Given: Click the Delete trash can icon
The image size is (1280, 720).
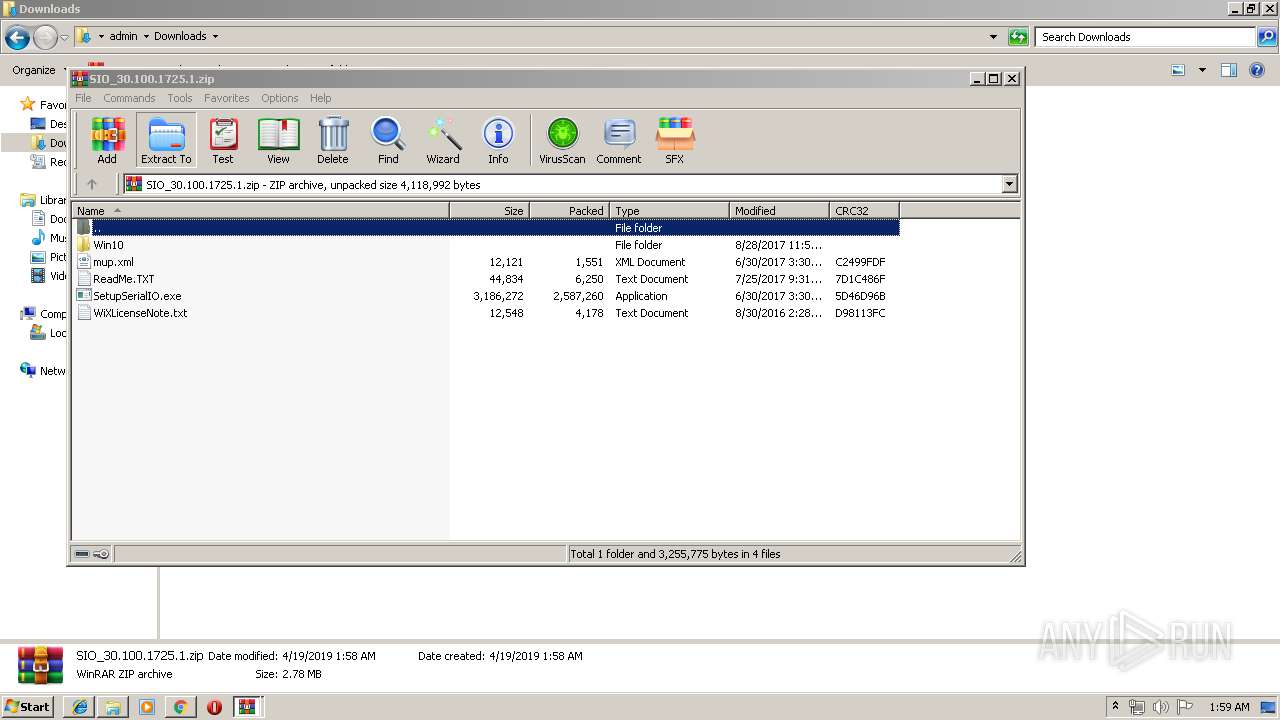Looking at the screenshot, I should pyautogui.click(x=333, y=140).
